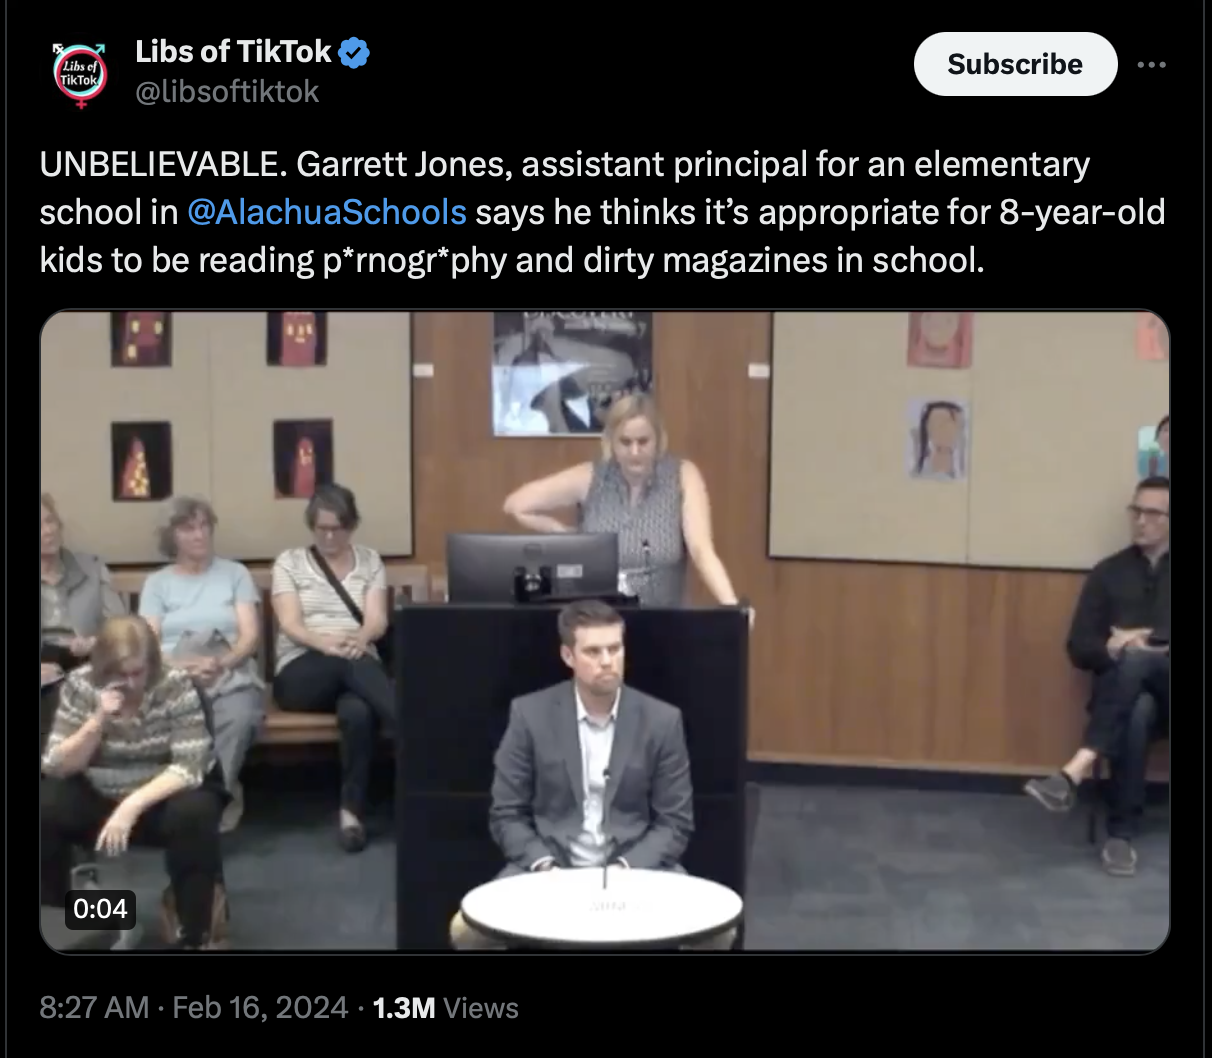Click the Libs of TikTok display name
The width and height of the screenshot is (1212, 1058).
tap(234, 52)
